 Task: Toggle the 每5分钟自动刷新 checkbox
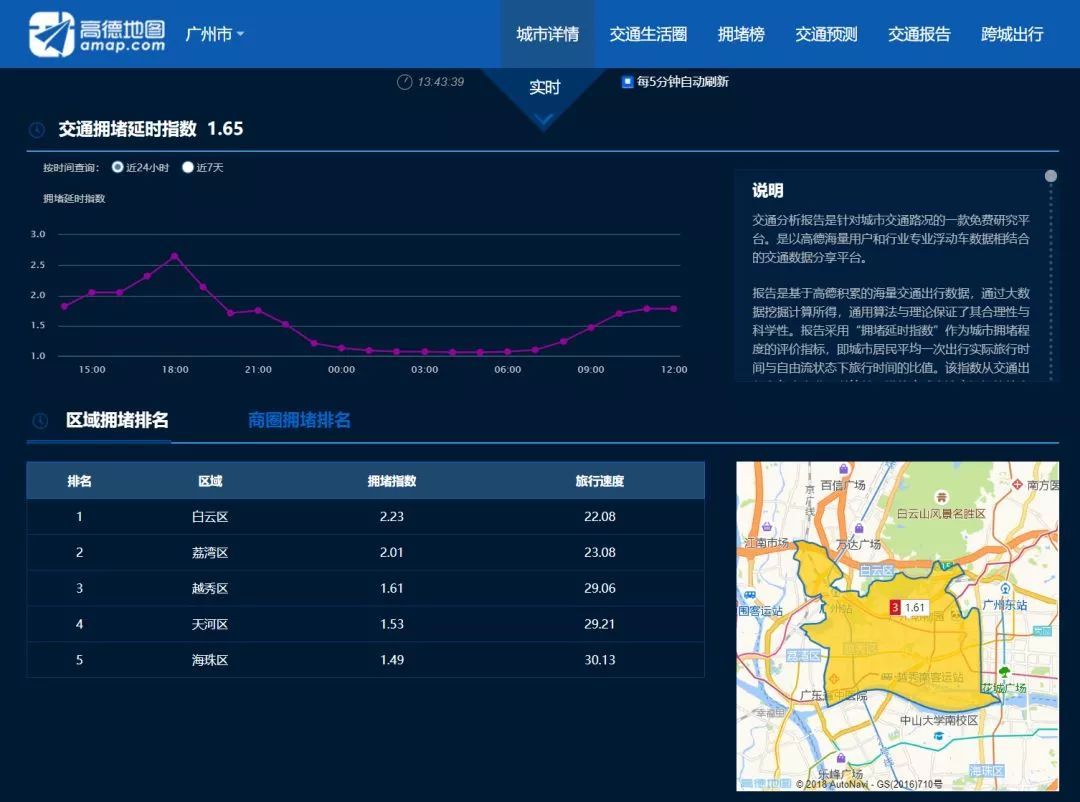point(627,82)
